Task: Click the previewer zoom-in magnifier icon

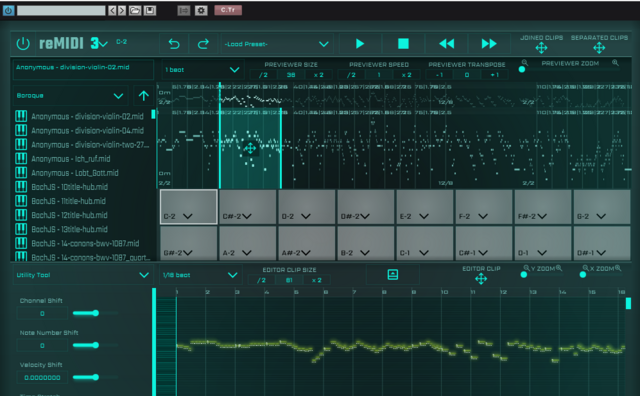Action: coord(615,63)
